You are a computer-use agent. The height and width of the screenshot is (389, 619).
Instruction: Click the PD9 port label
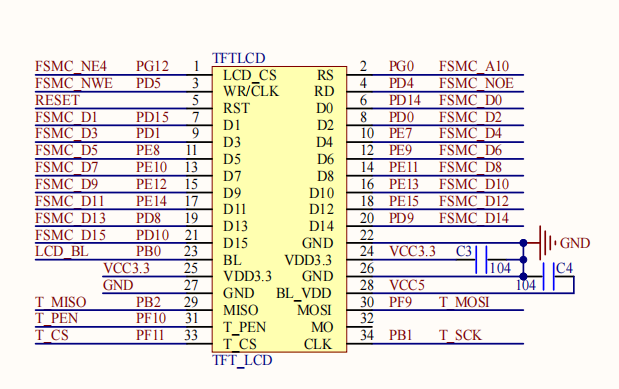point(401,218)
